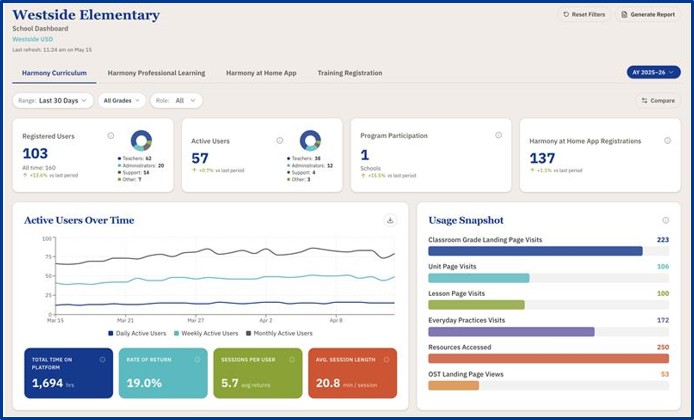
Task: Click the Westside Elementary title
Action: (86, 15)
